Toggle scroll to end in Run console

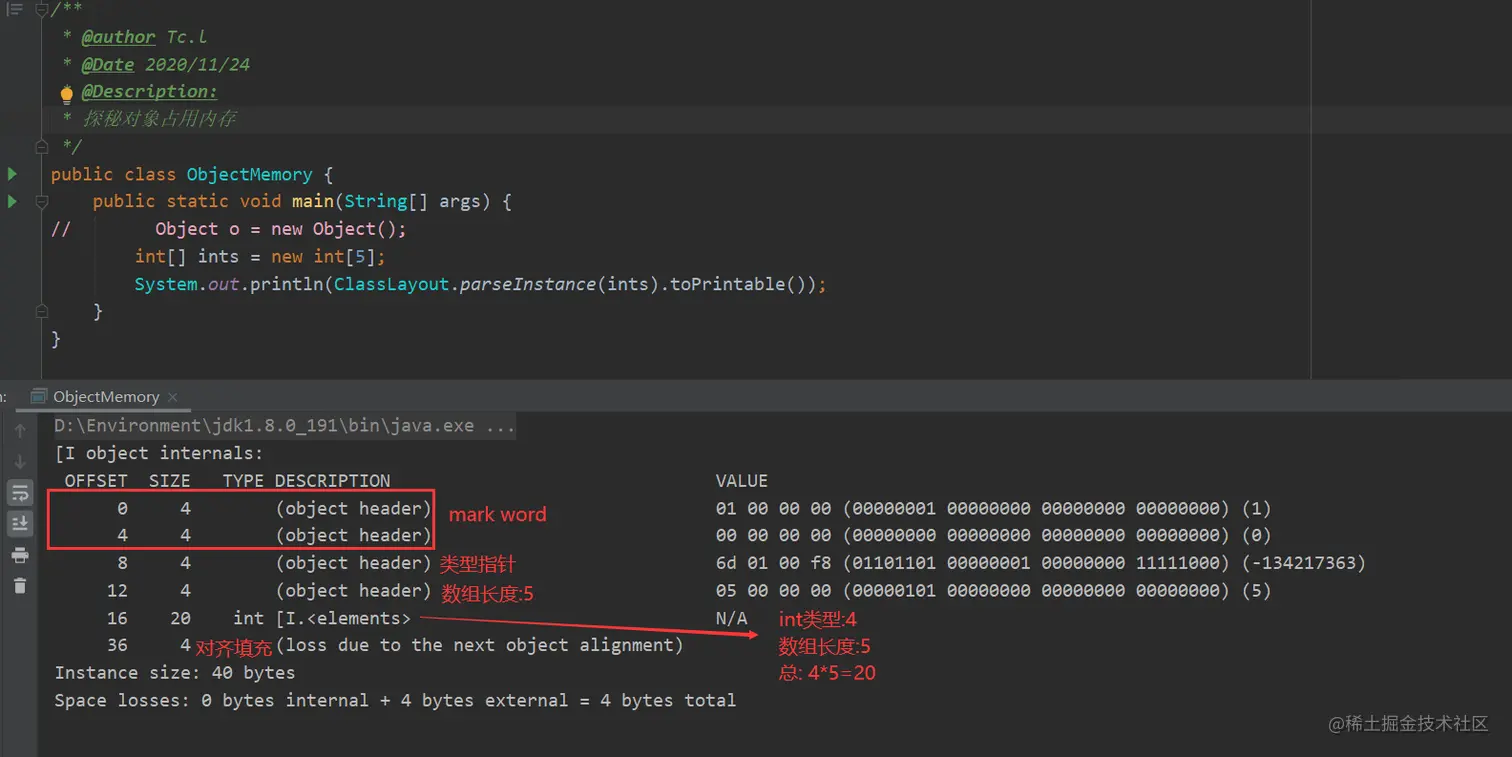[x=20, y=523]
